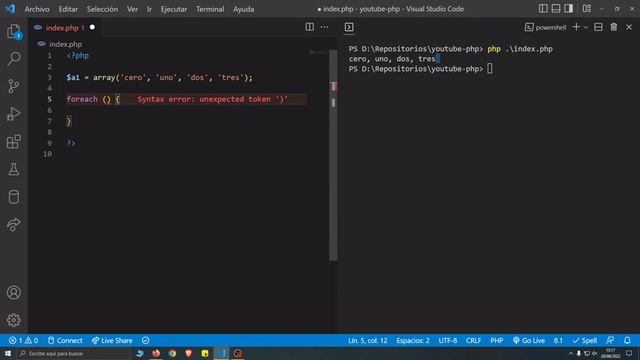Click Go Live in status bar
Image resolution: width=640 pixels, height=360 pixels.
(529, 340)
